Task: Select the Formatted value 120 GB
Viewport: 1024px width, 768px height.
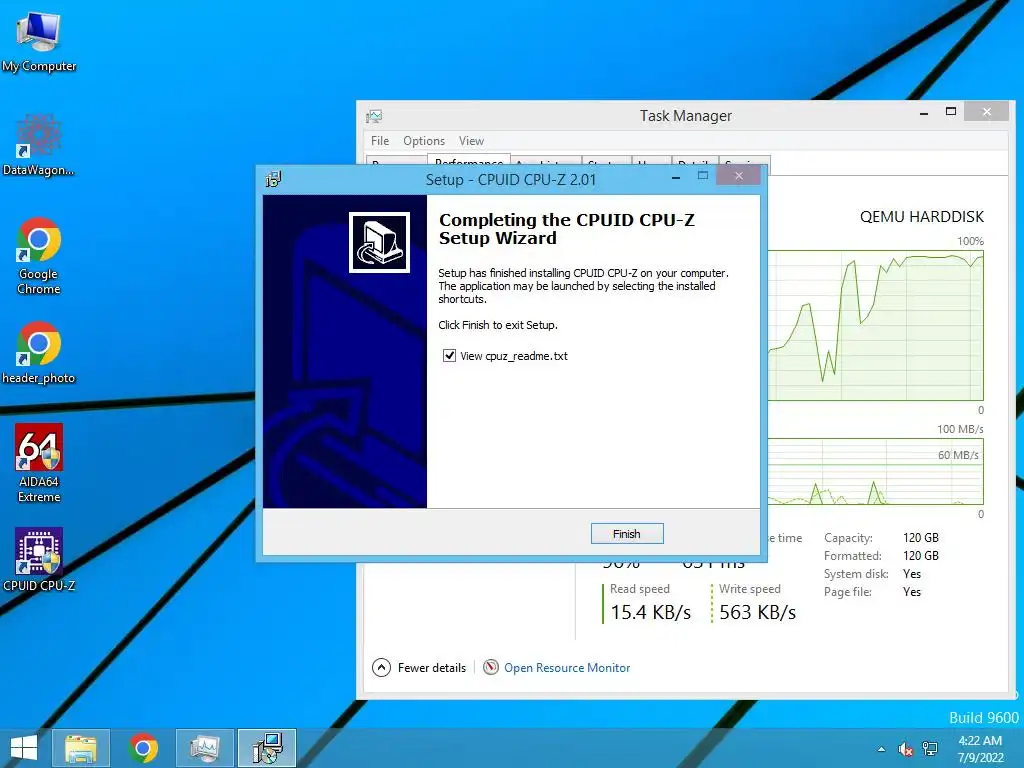Action: [921, 556]
